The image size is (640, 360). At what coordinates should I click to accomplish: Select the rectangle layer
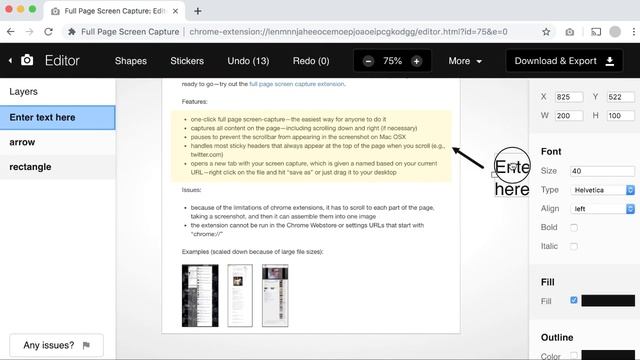58,167
